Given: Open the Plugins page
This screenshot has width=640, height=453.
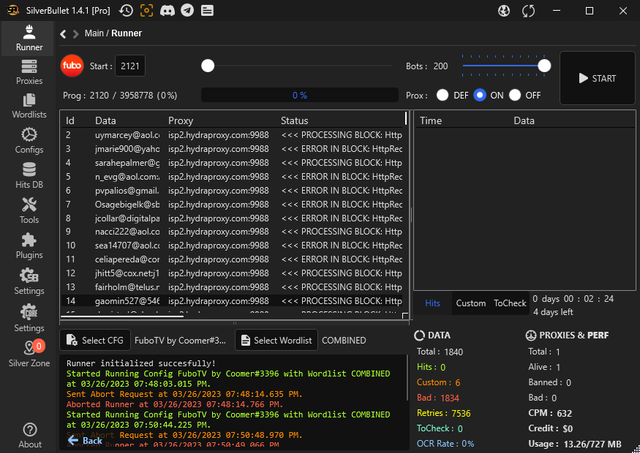Looking at the screenshot, I should (30, 246).
